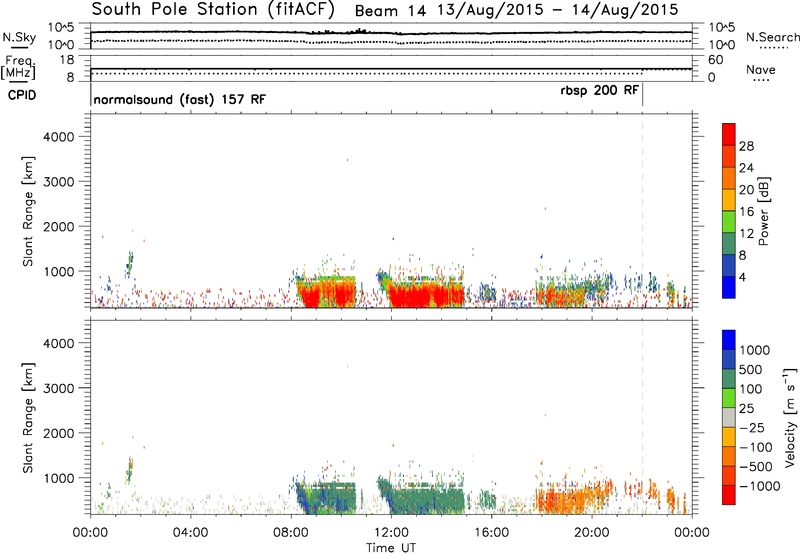The image size is (800, 554).
Task: Click the 'Power [dB]' colorbar title
Action: tap(764, 211)
